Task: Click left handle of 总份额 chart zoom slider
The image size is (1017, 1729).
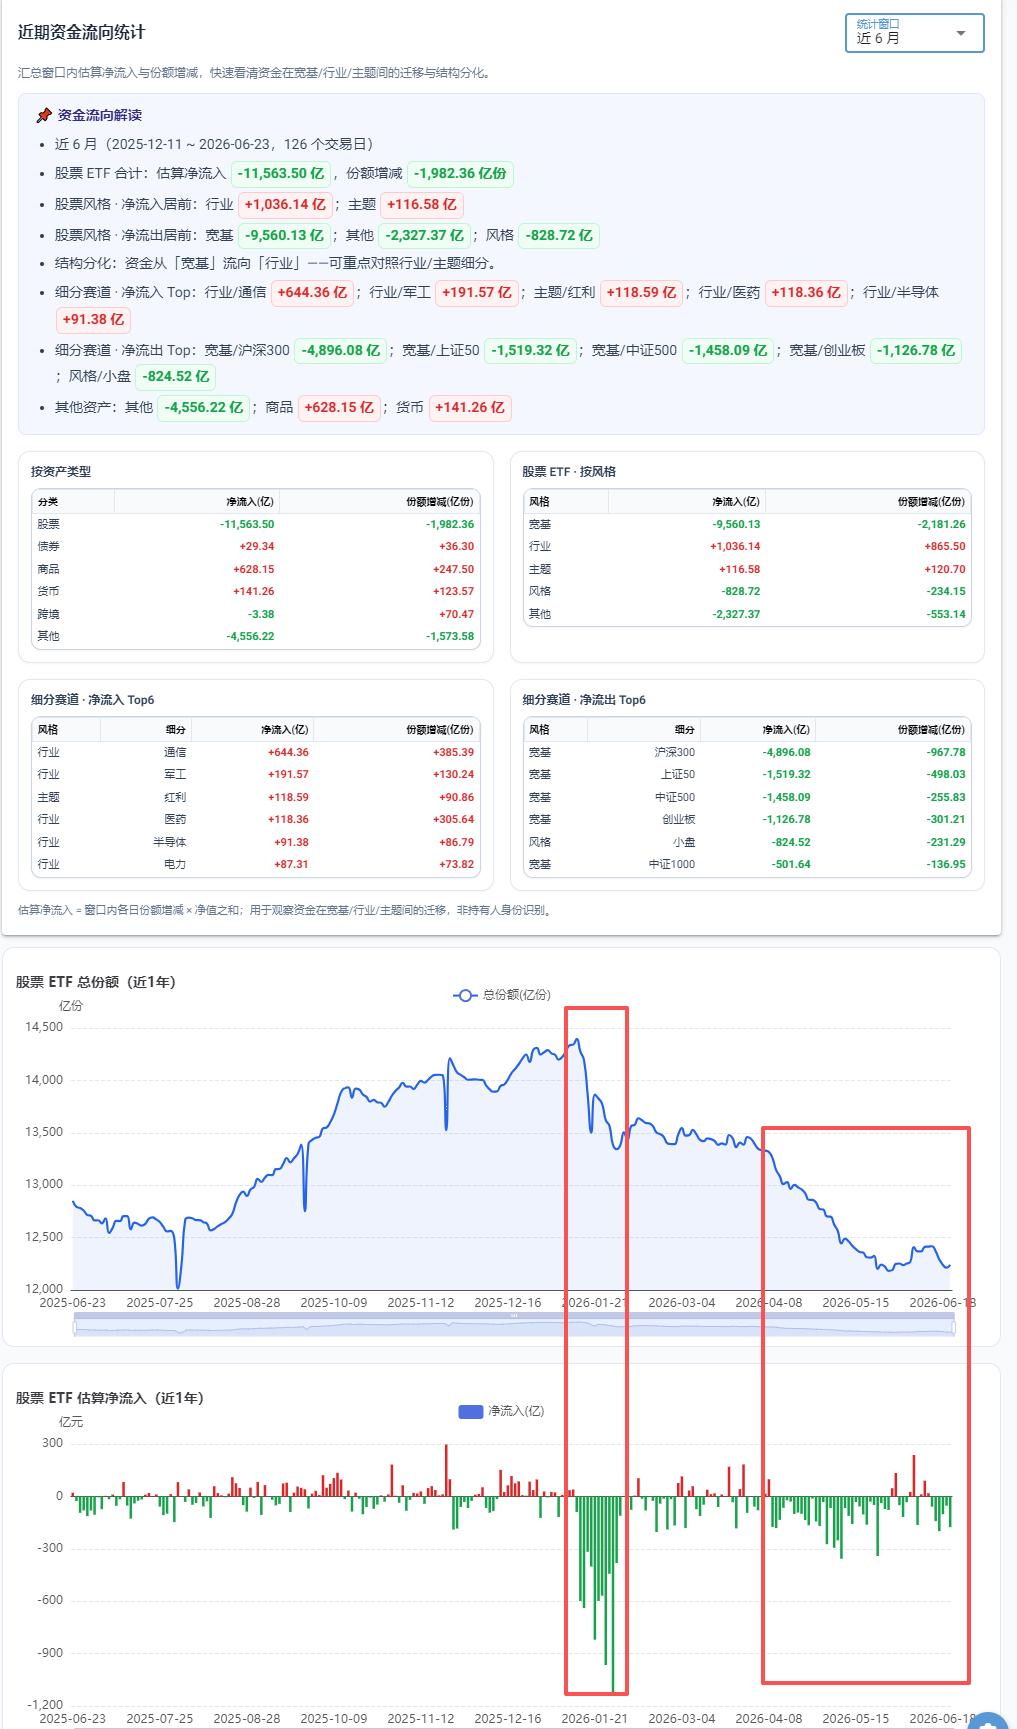Action: coord(74,1327)
